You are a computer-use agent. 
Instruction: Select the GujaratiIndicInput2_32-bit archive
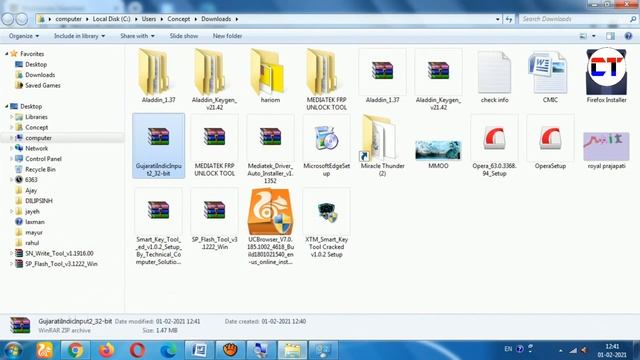(x=158, y=146)
